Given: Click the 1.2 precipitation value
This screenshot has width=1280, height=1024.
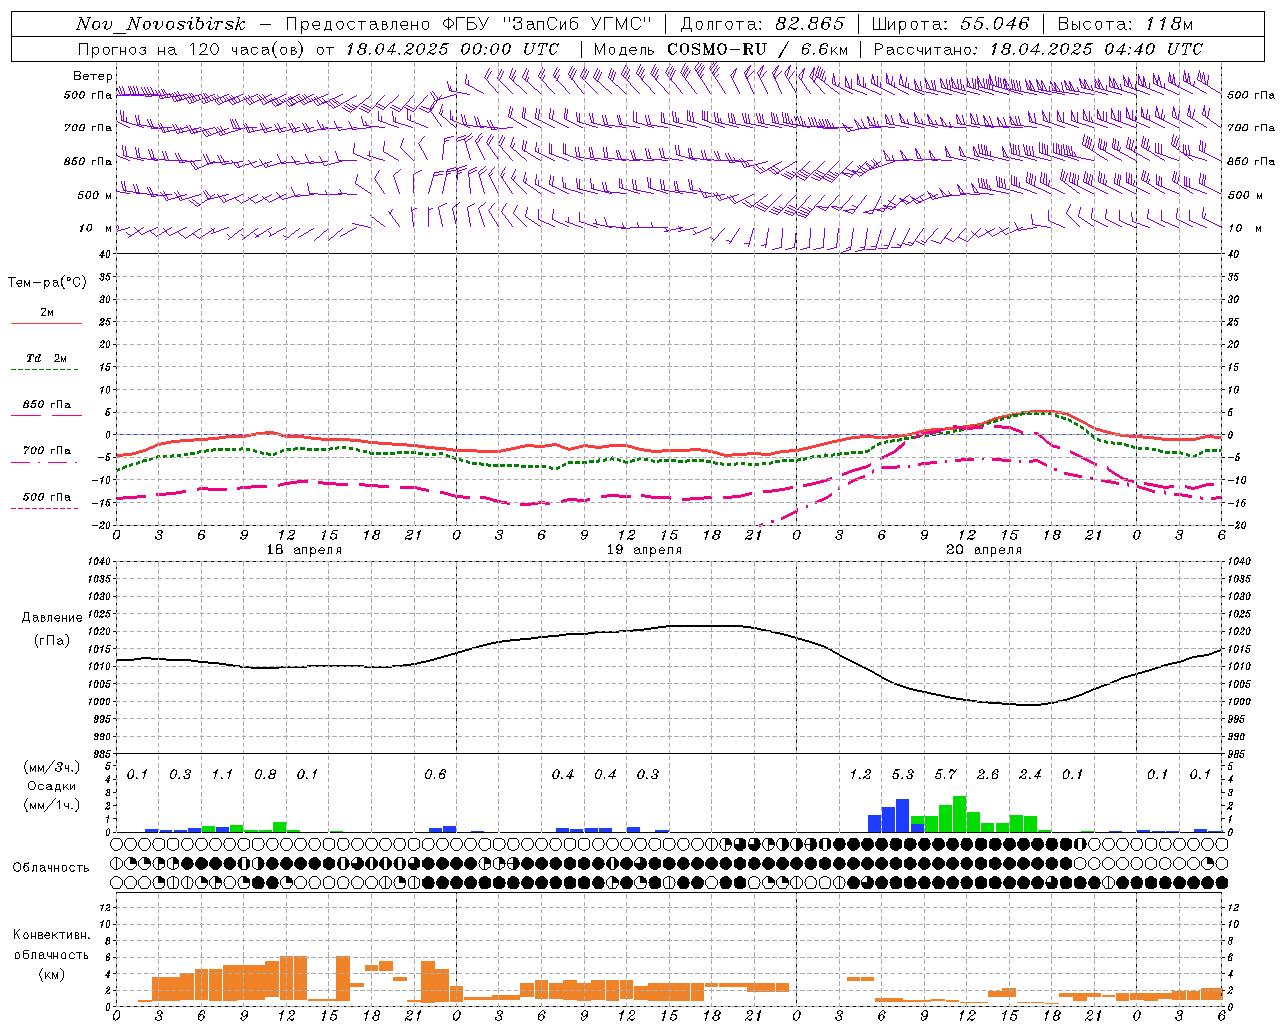Looking at the screenshot, I should [861, 774].
